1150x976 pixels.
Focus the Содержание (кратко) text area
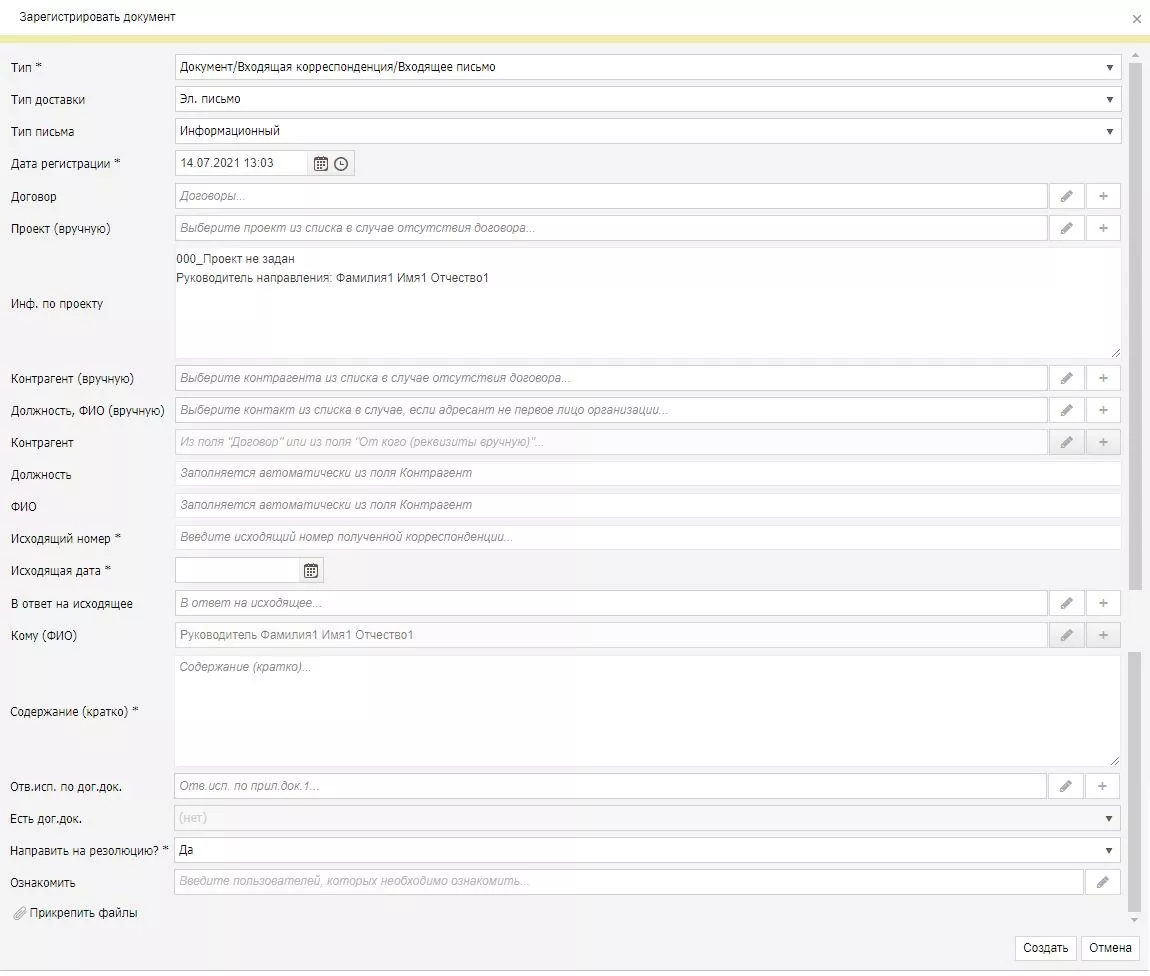[x=647, y=712]
